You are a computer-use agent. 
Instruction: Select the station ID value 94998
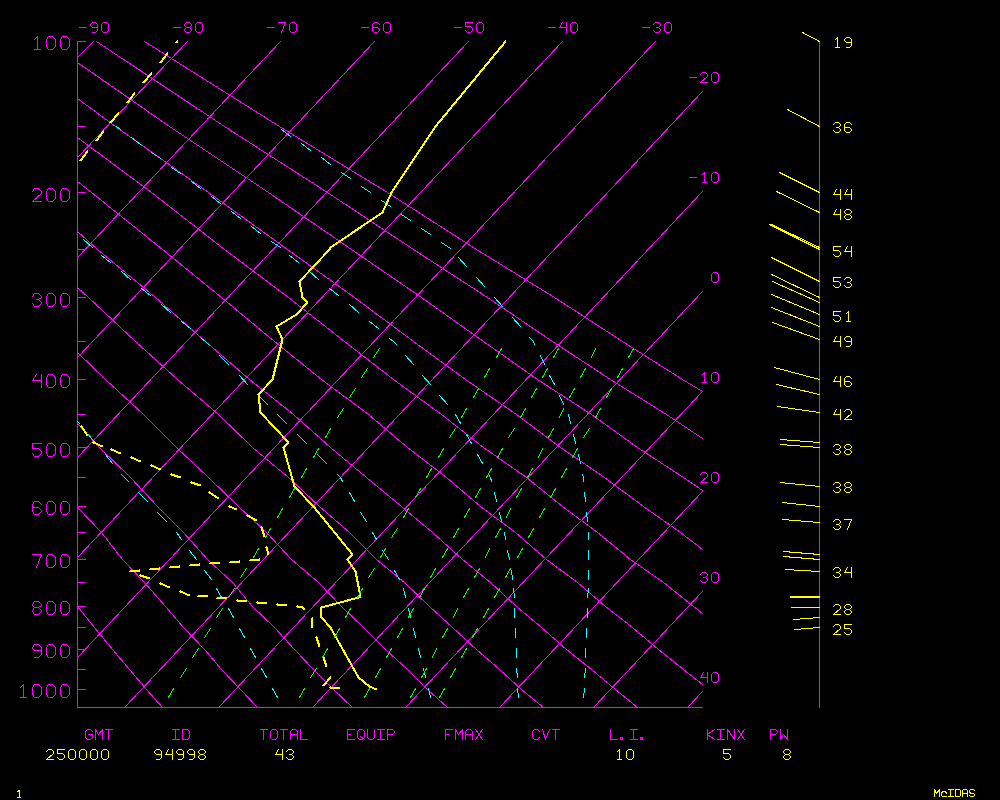180,755
